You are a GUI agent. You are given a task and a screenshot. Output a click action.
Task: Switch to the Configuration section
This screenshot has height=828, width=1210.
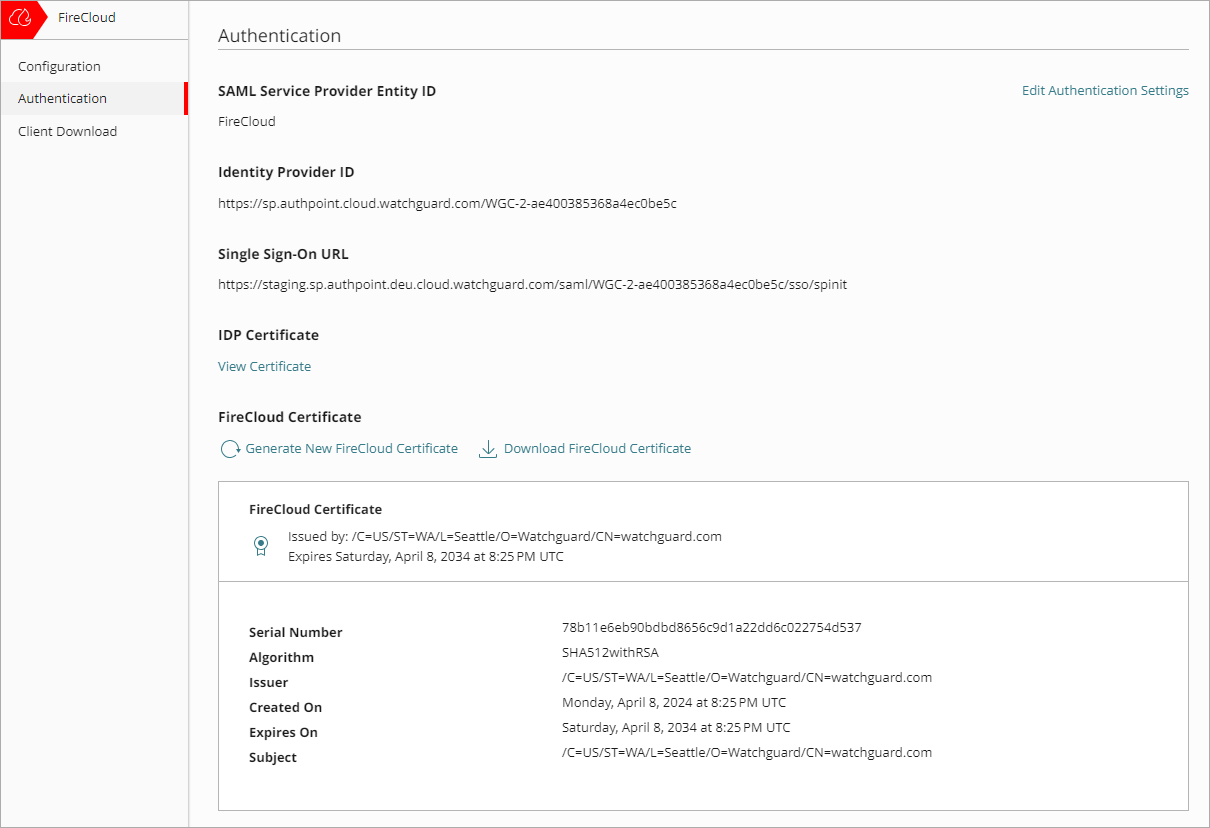(59, 66)
